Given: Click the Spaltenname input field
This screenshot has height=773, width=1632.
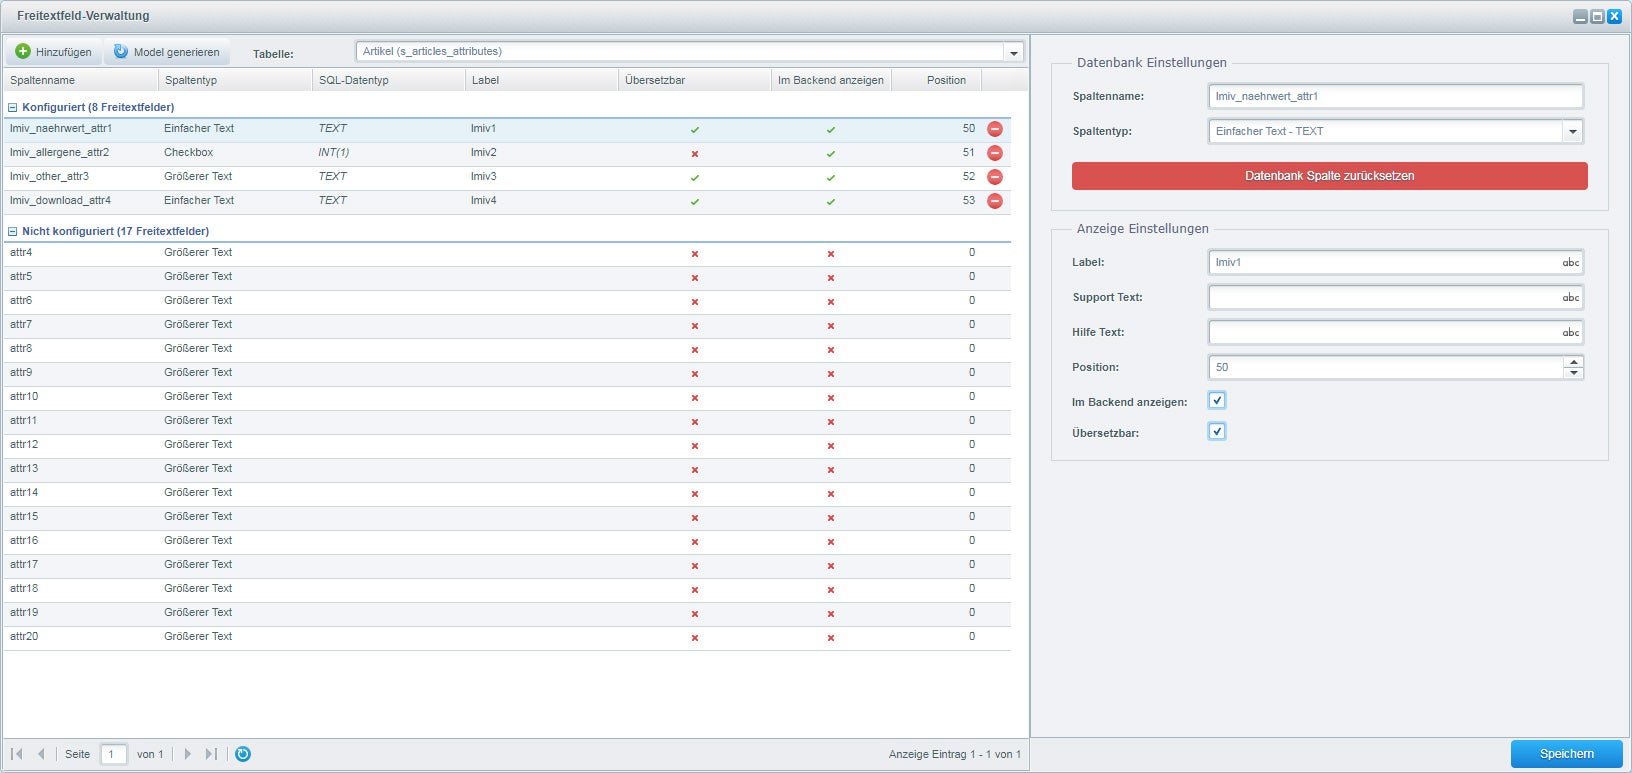Looking at the screenshot, I should pyautogui.click(x=1396, y=96).
